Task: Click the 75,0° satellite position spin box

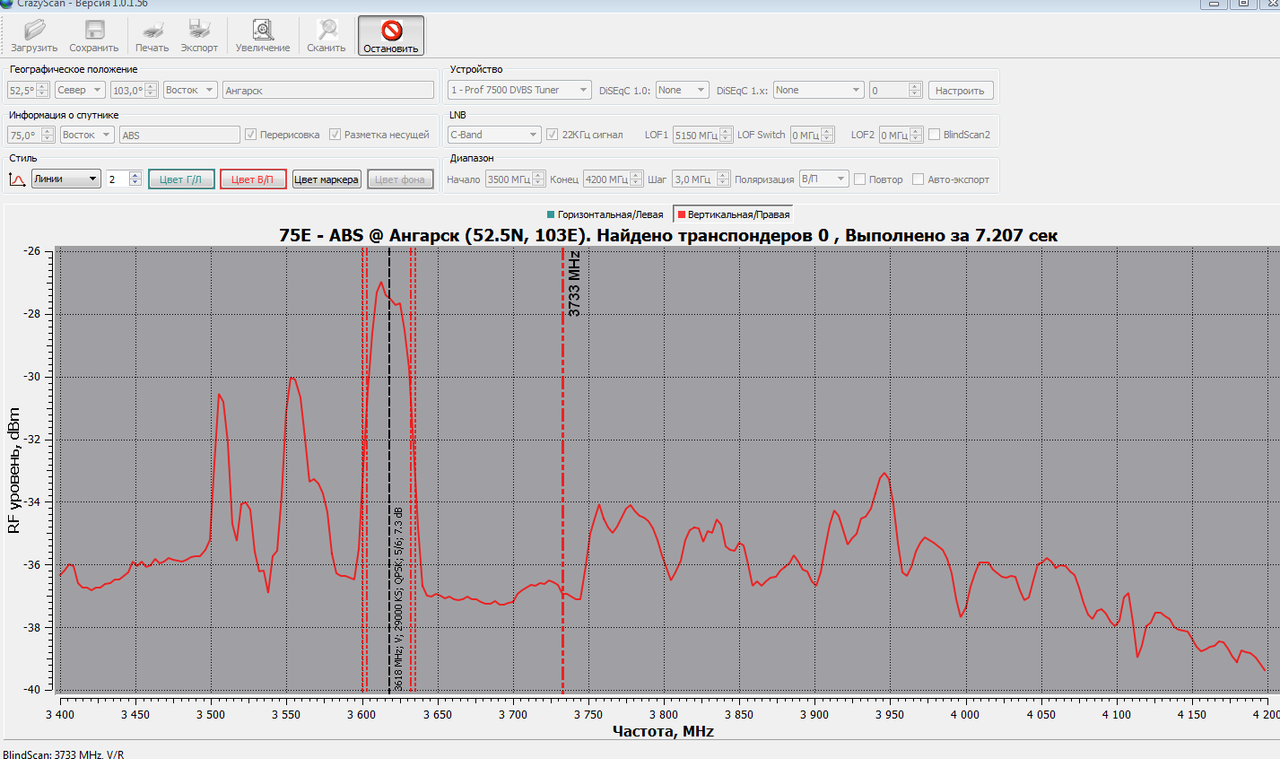Action: (x=31, y=134)
